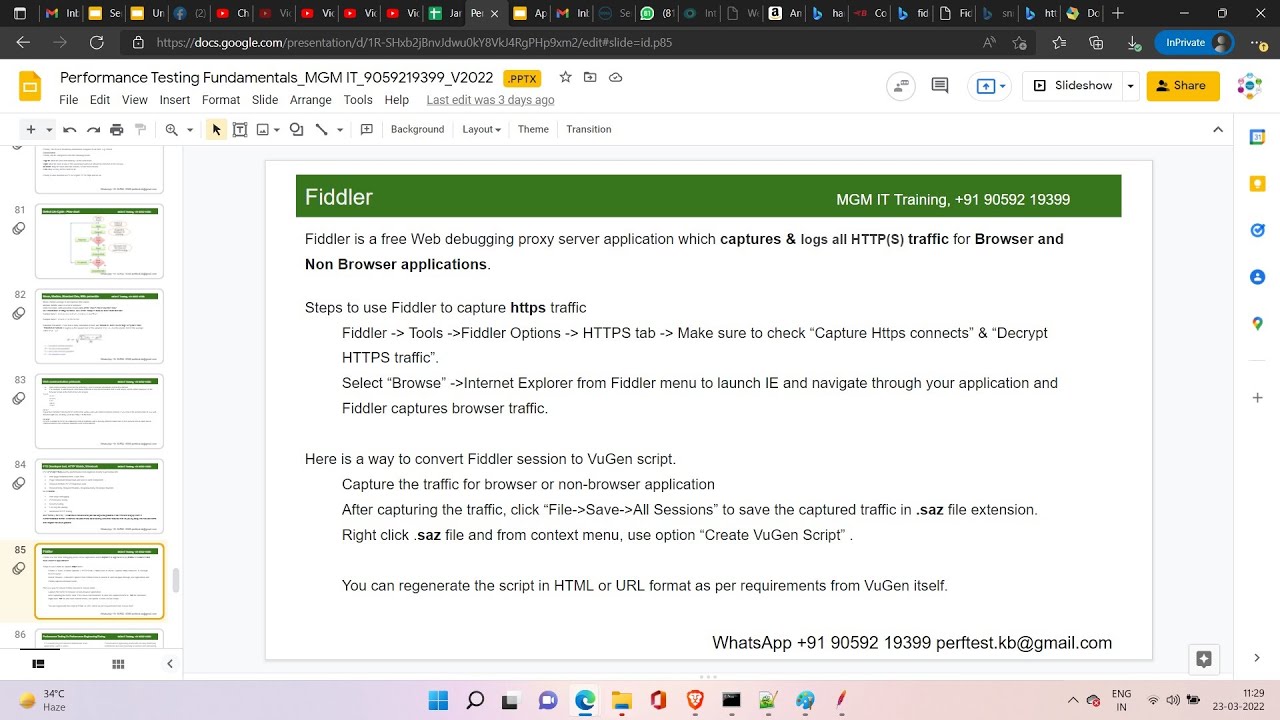Open the Insert menu

coord(174,100)
